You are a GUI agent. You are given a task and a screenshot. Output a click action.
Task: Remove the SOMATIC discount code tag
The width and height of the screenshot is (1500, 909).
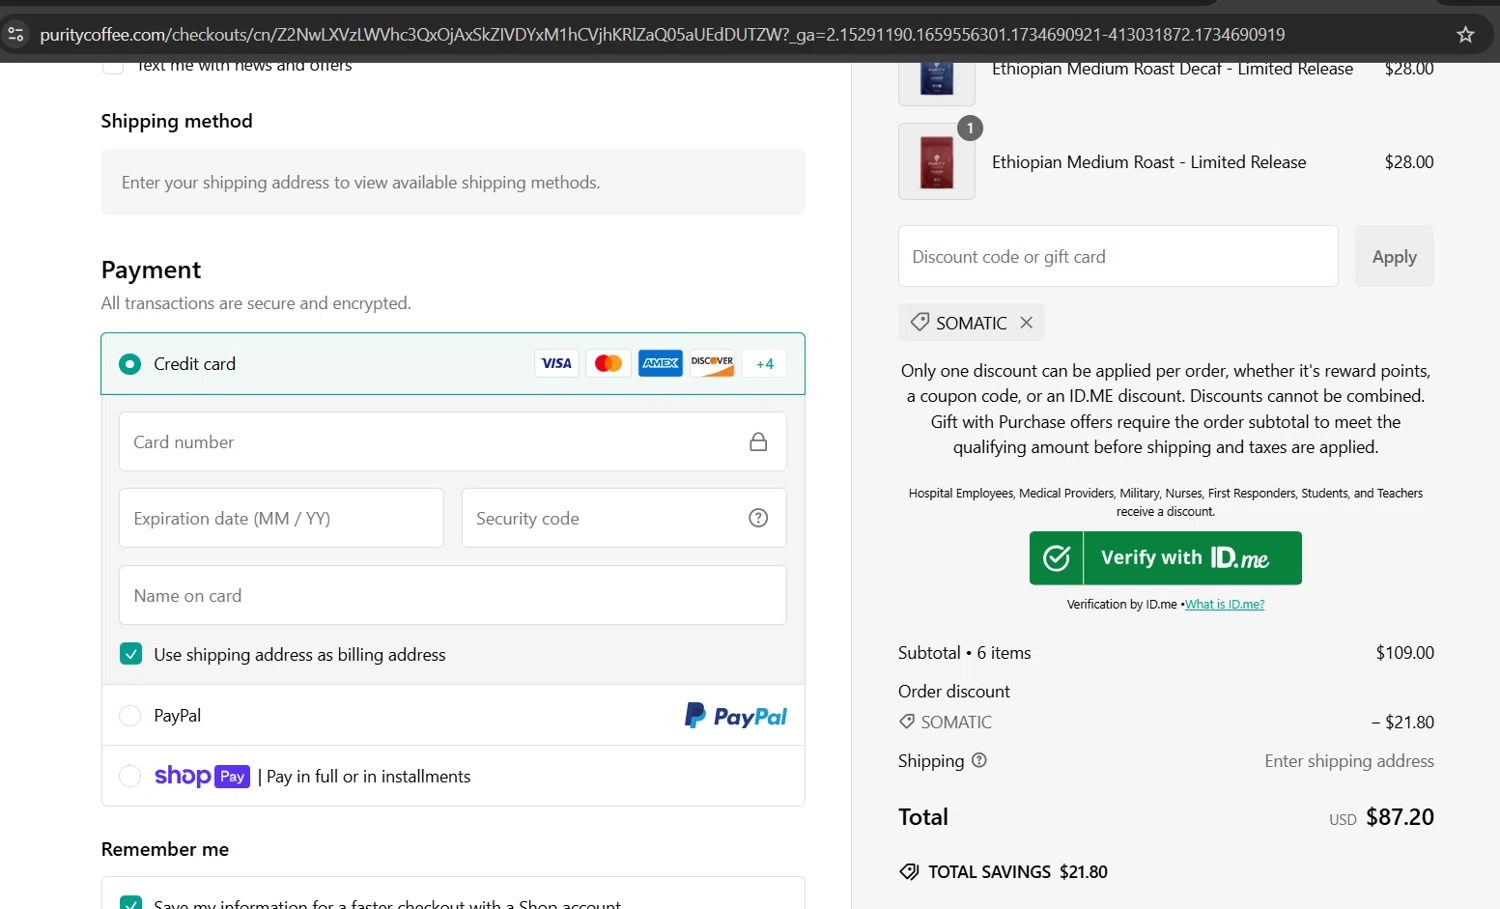pyautogui.click(x=1026, y=323)
